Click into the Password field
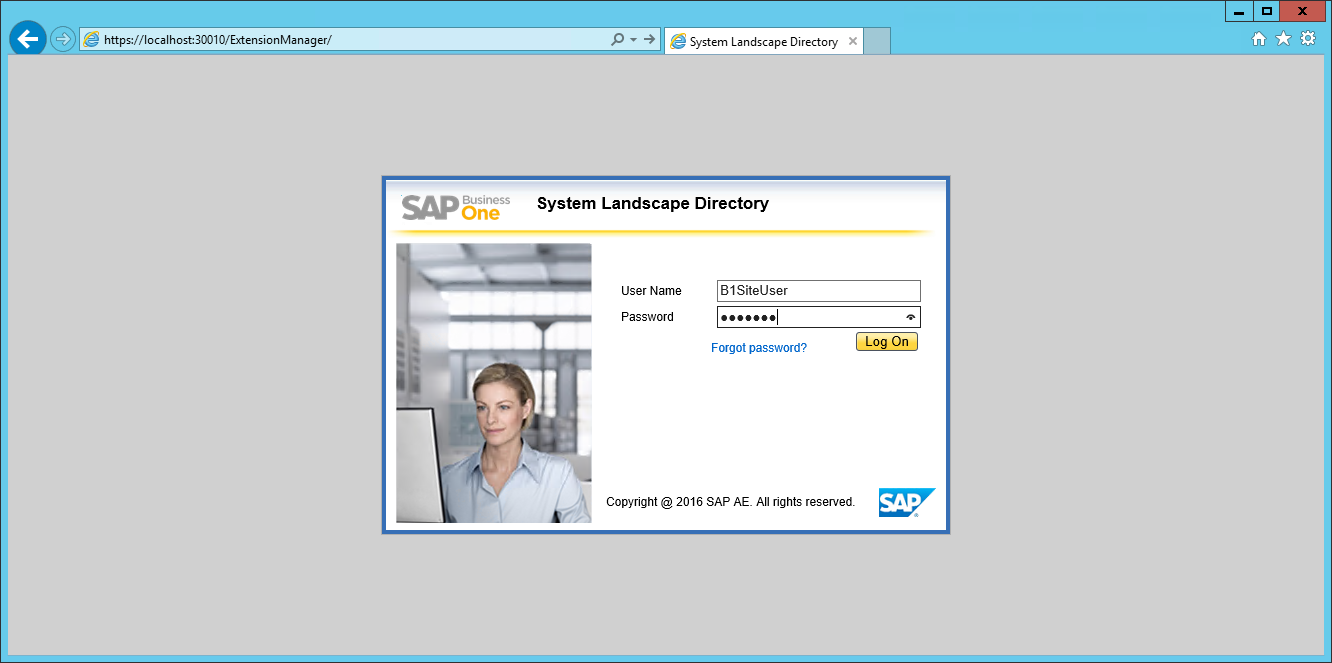 [818, 317]
